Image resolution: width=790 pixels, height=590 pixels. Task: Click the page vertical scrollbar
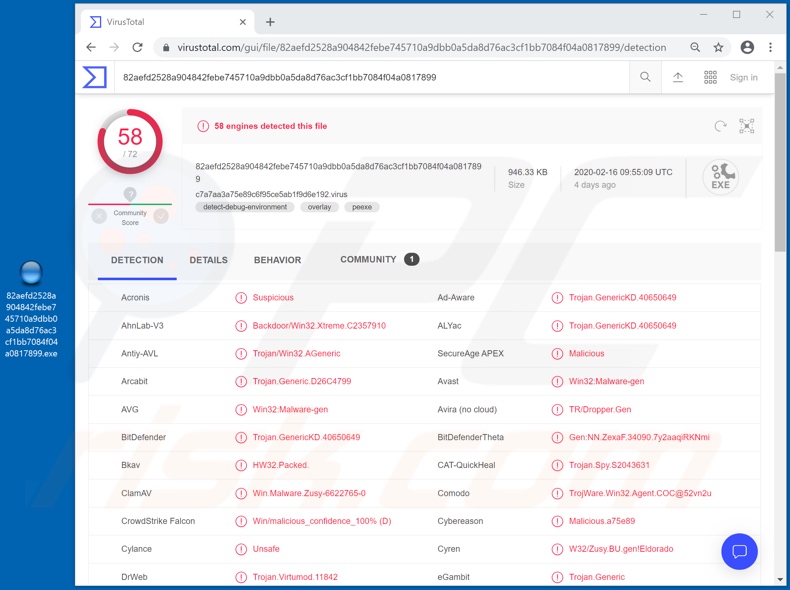point(780,162)
